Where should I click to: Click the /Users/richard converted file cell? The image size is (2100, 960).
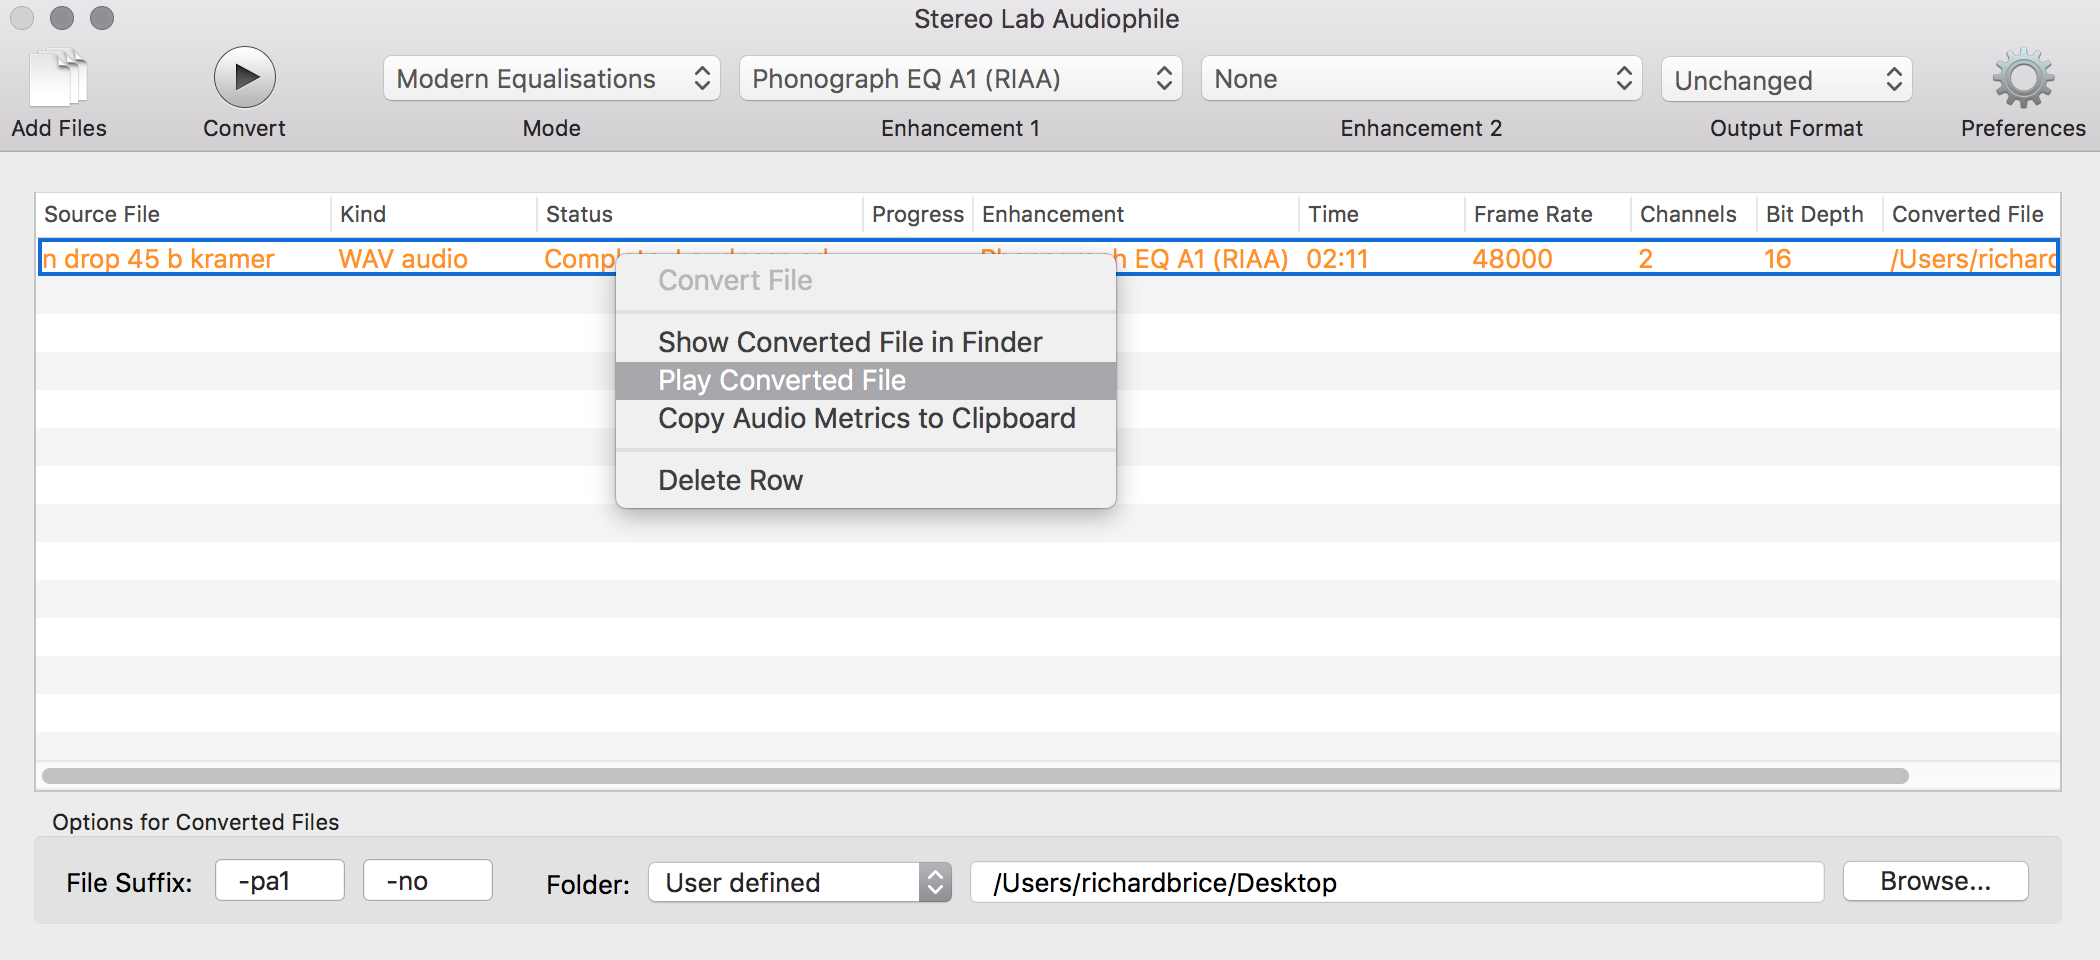point(1973,259)
